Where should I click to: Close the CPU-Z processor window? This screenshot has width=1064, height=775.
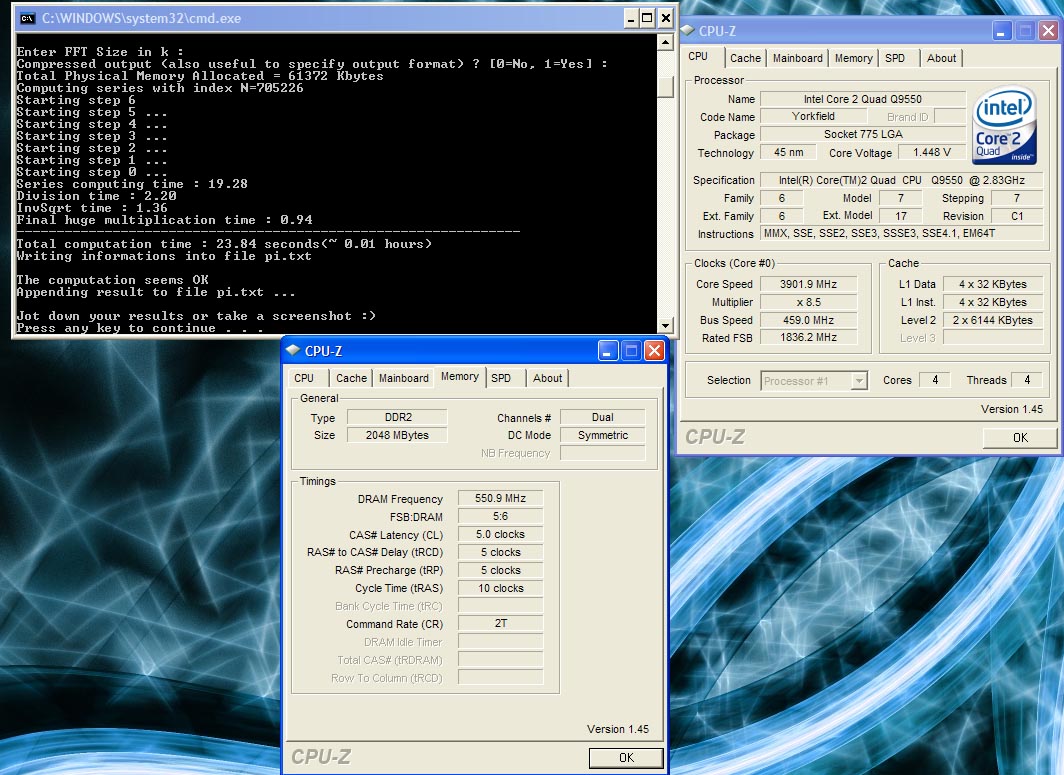click(1048, 31)
